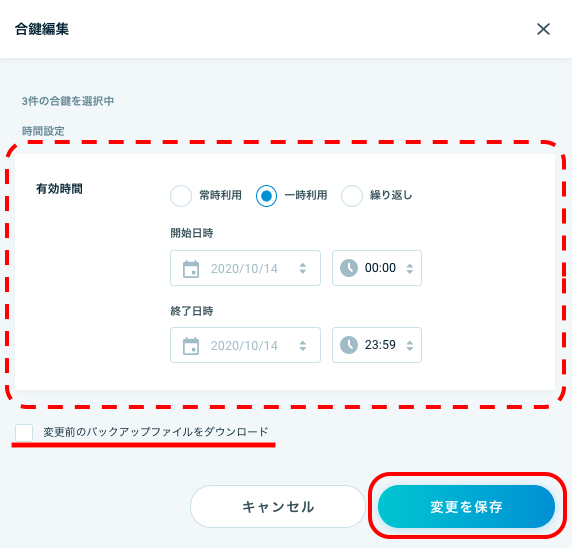Focus the end date 2020/10/14 field
Viewport: 572px width, 548px height.
tap(245, 345)
